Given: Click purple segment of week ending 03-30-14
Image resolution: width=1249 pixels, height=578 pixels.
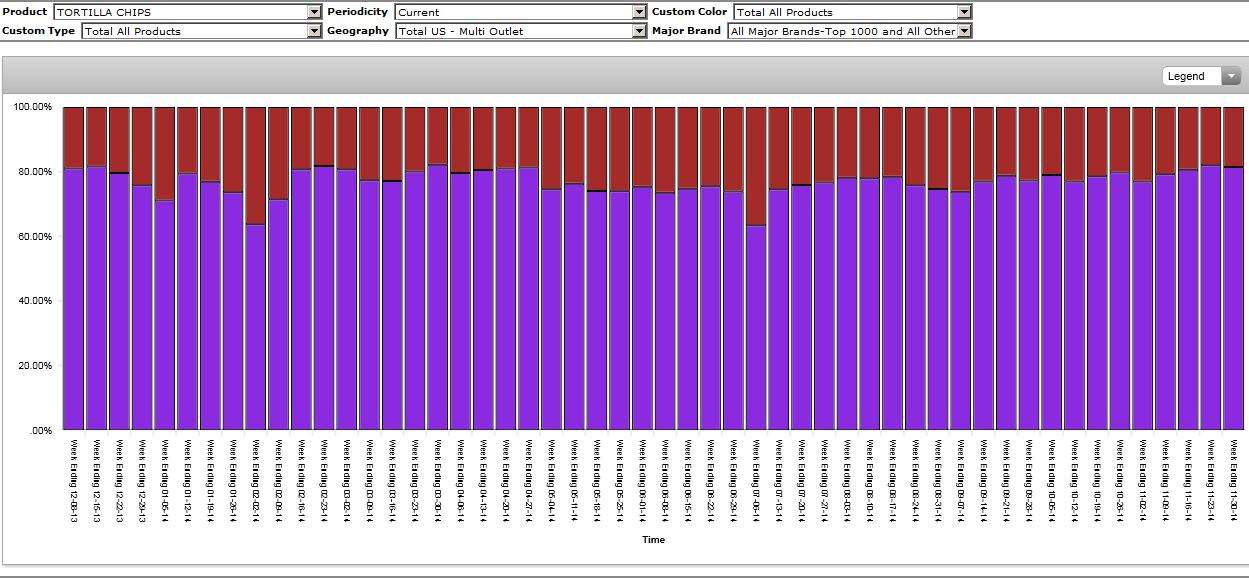Looking at the screenshot, I should pos(437,298).
